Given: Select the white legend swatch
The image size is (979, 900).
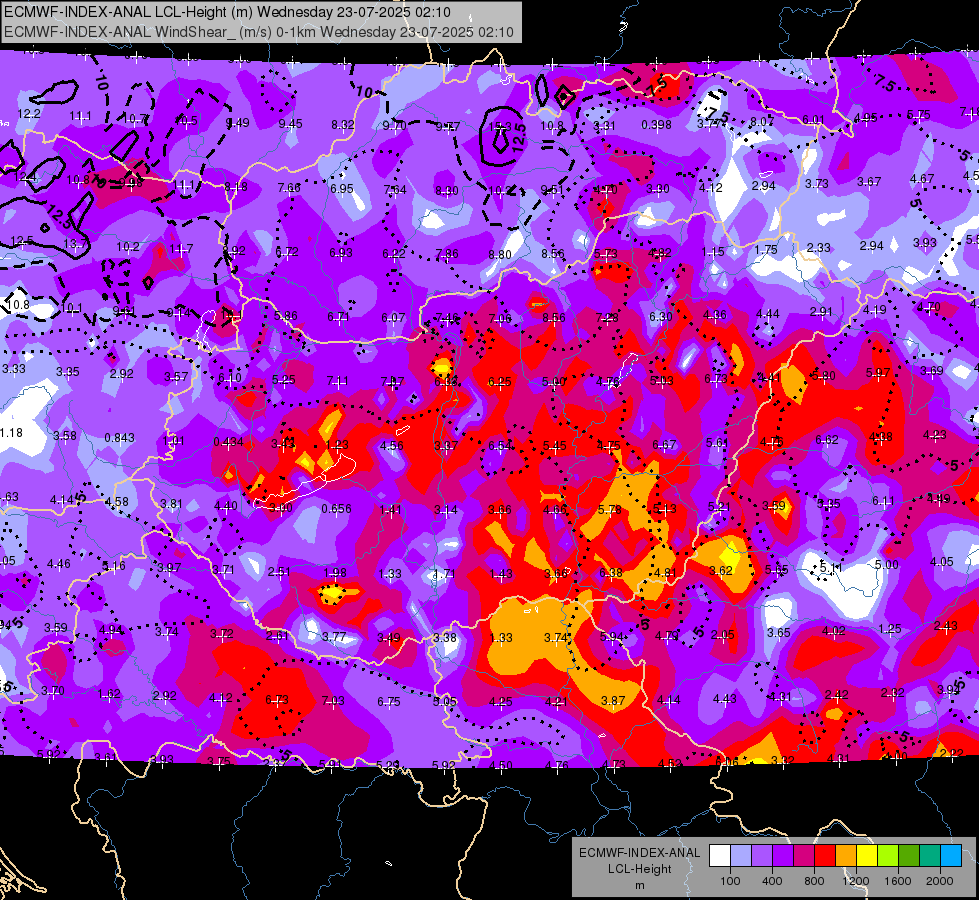Looking at the screenshot, I should tap(720, 856).
